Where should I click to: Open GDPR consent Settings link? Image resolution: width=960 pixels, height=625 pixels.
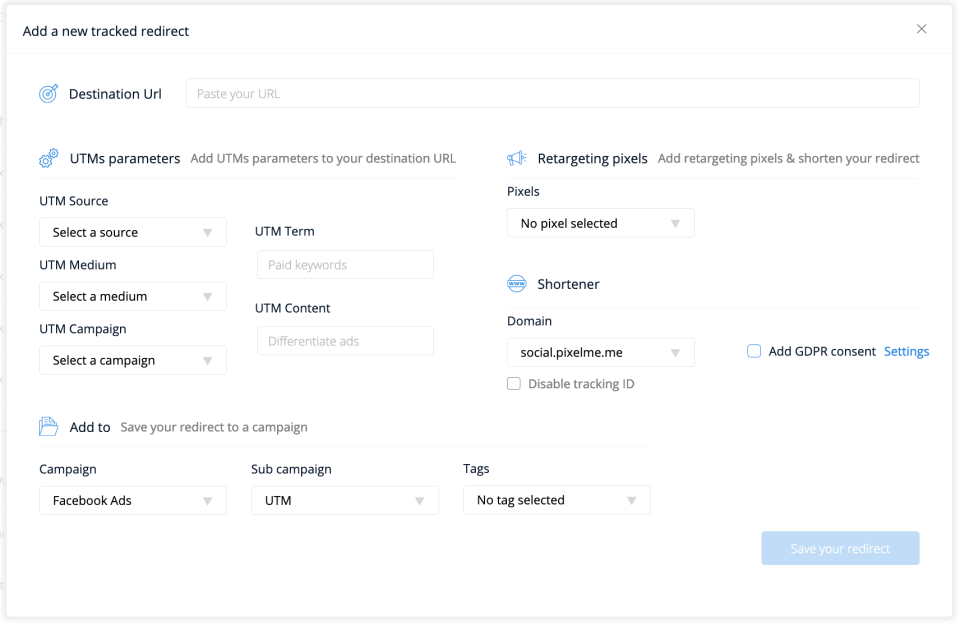click(x=906, y=351)
